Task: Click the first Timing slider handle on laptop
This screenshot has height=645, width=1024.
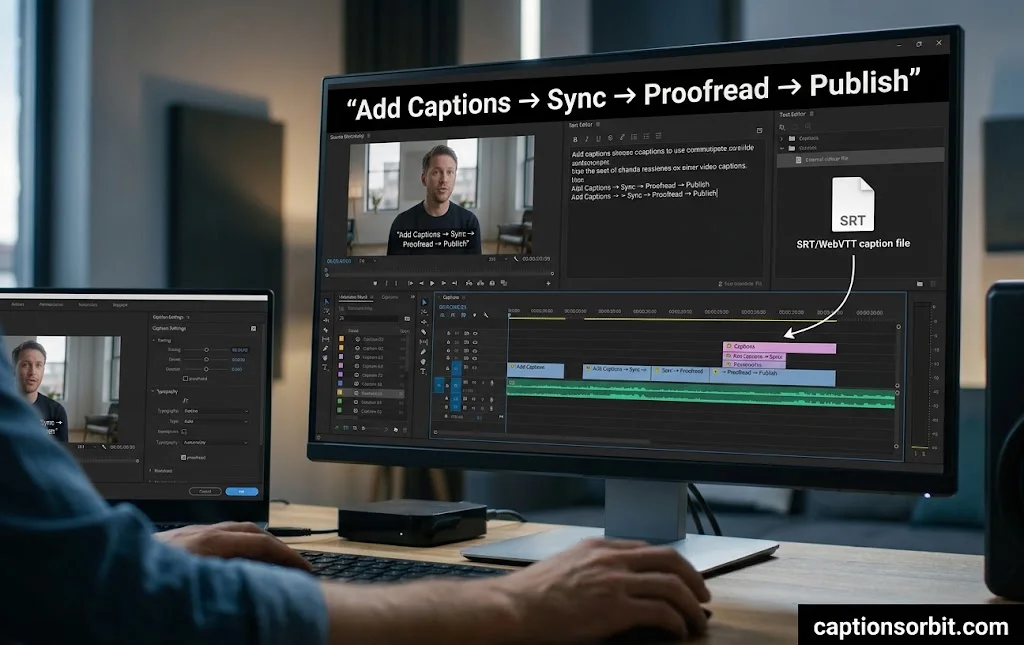Action: coord(206,350)
